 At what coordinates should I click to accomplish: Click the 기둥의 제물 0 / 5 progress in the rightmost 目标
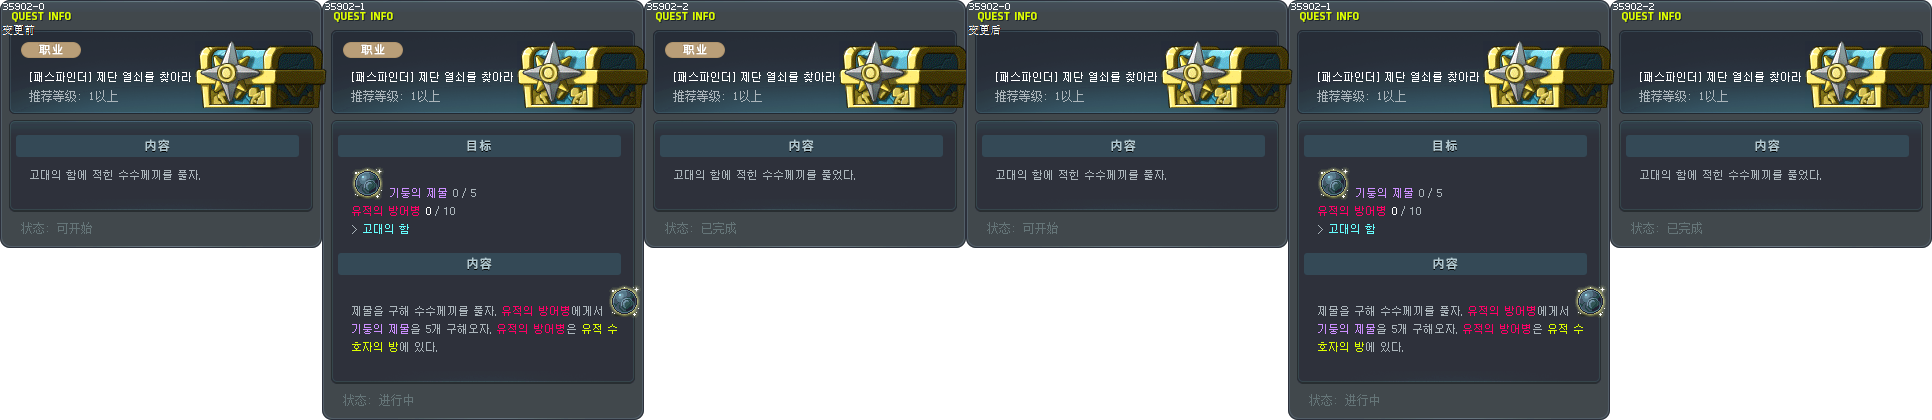[1399, 193]
